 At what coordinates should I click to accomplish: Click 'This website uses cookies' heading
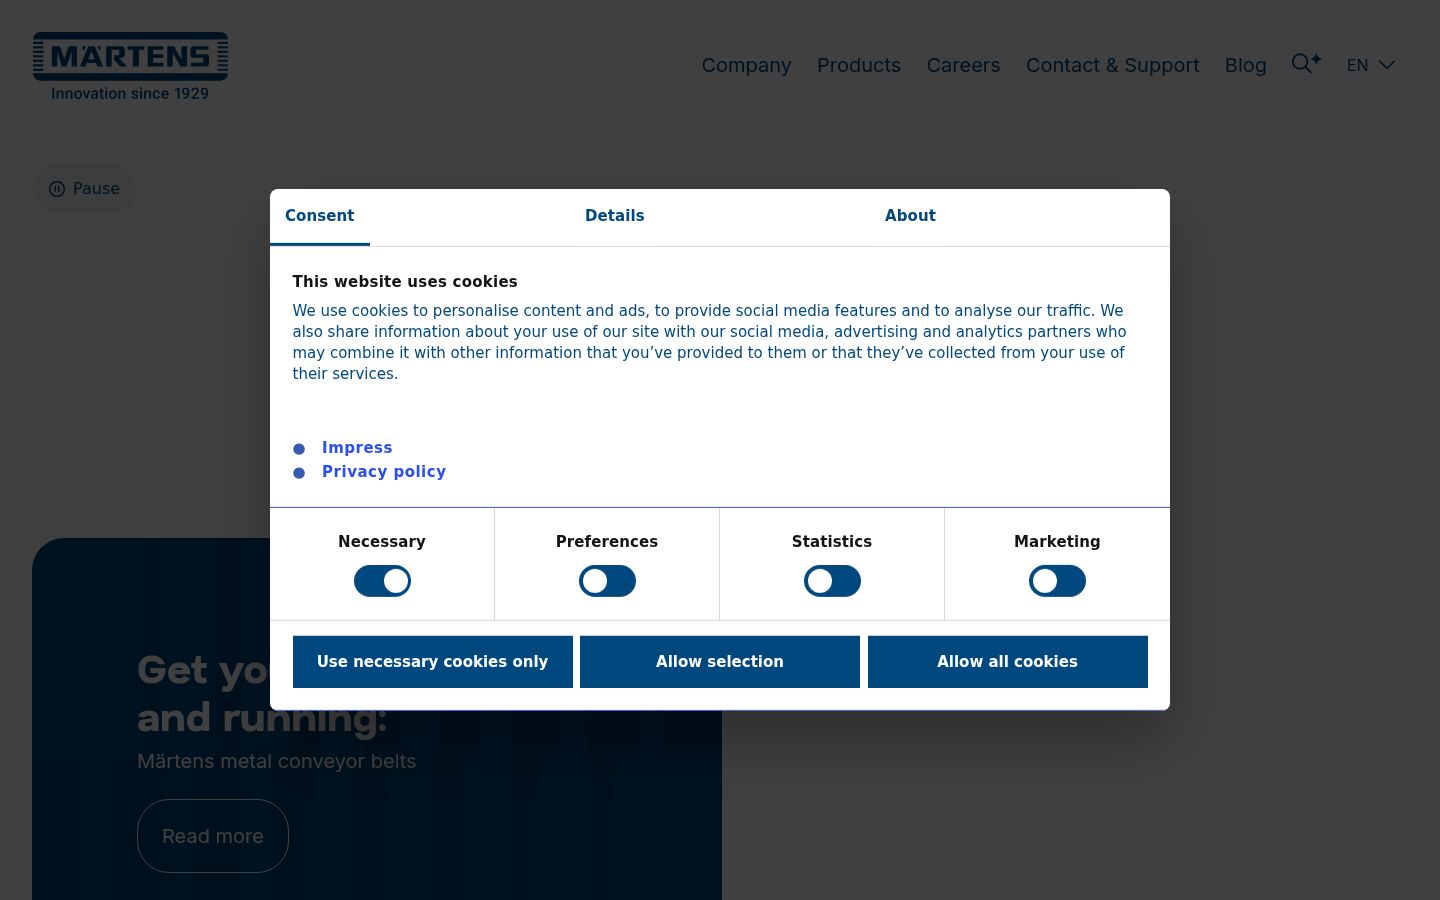pyautogui.click(x=405, y=282)
